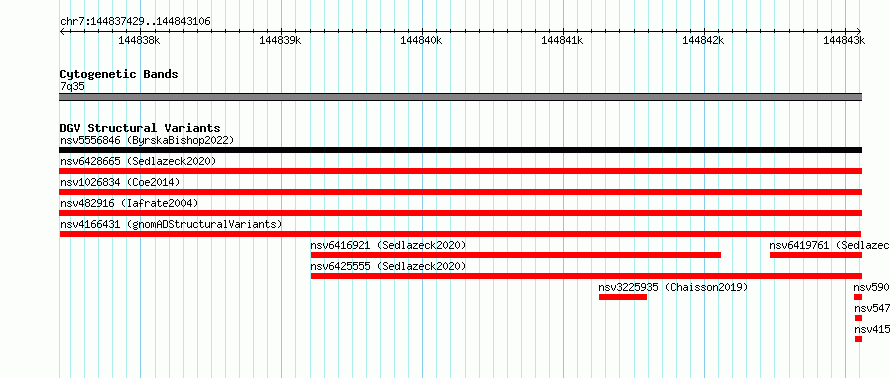Click the small red bar under nsv590

pos(858,297)
